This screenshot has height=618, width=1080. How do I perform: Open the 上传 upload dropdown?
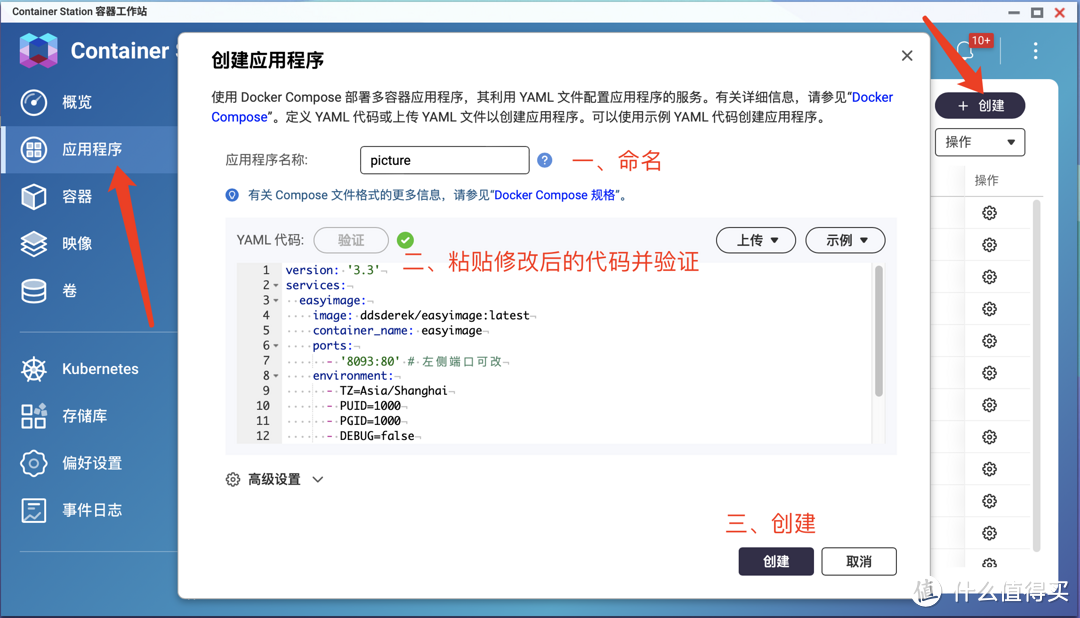tap(756, 240)
